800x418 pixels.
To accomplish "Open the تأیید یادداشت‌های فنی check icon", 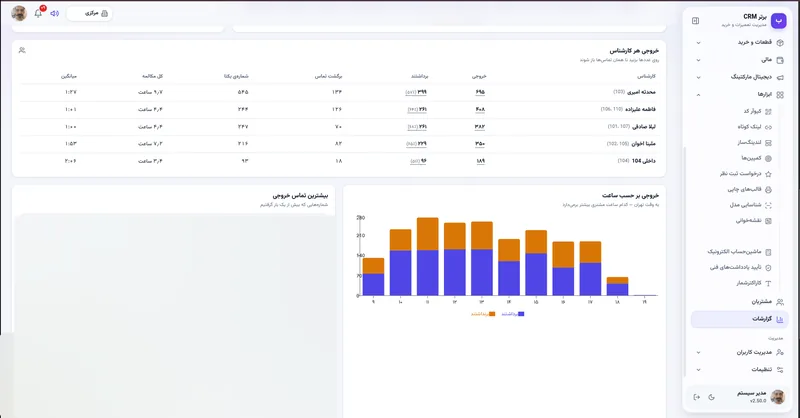I will pyautogui.click(x=768, y=267).
